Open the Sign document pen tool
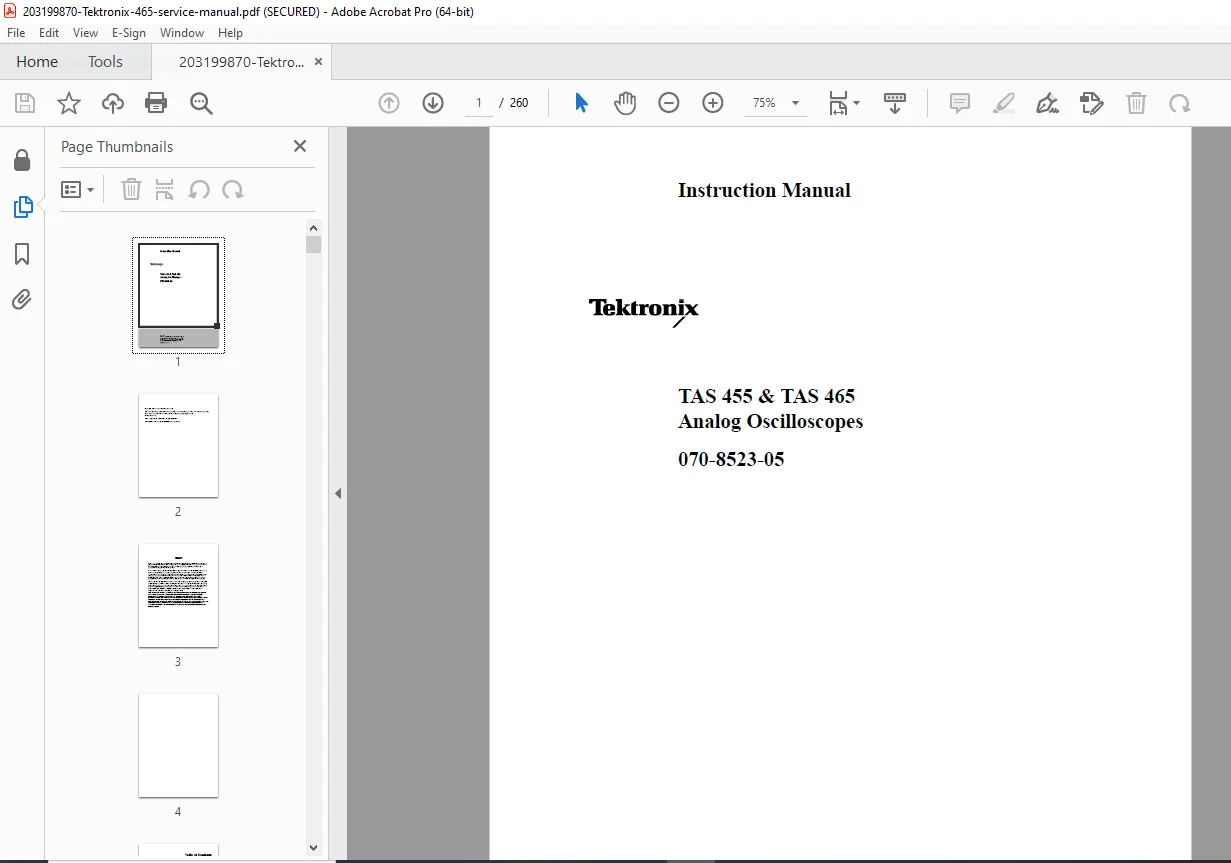Image resolution: width=1231 pixels, height=863 pixels. (x=1048, y=103)
